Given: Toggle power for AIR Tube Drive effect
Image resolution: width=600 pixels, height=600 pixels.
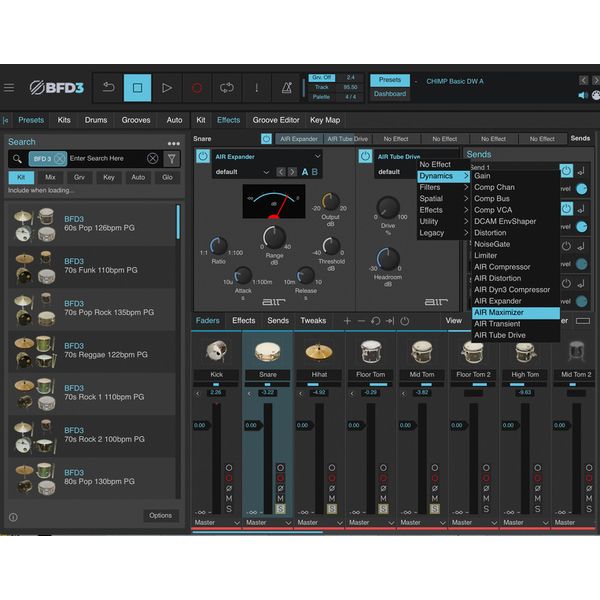Looking at the screenshot, I should [x=365, y=156].
